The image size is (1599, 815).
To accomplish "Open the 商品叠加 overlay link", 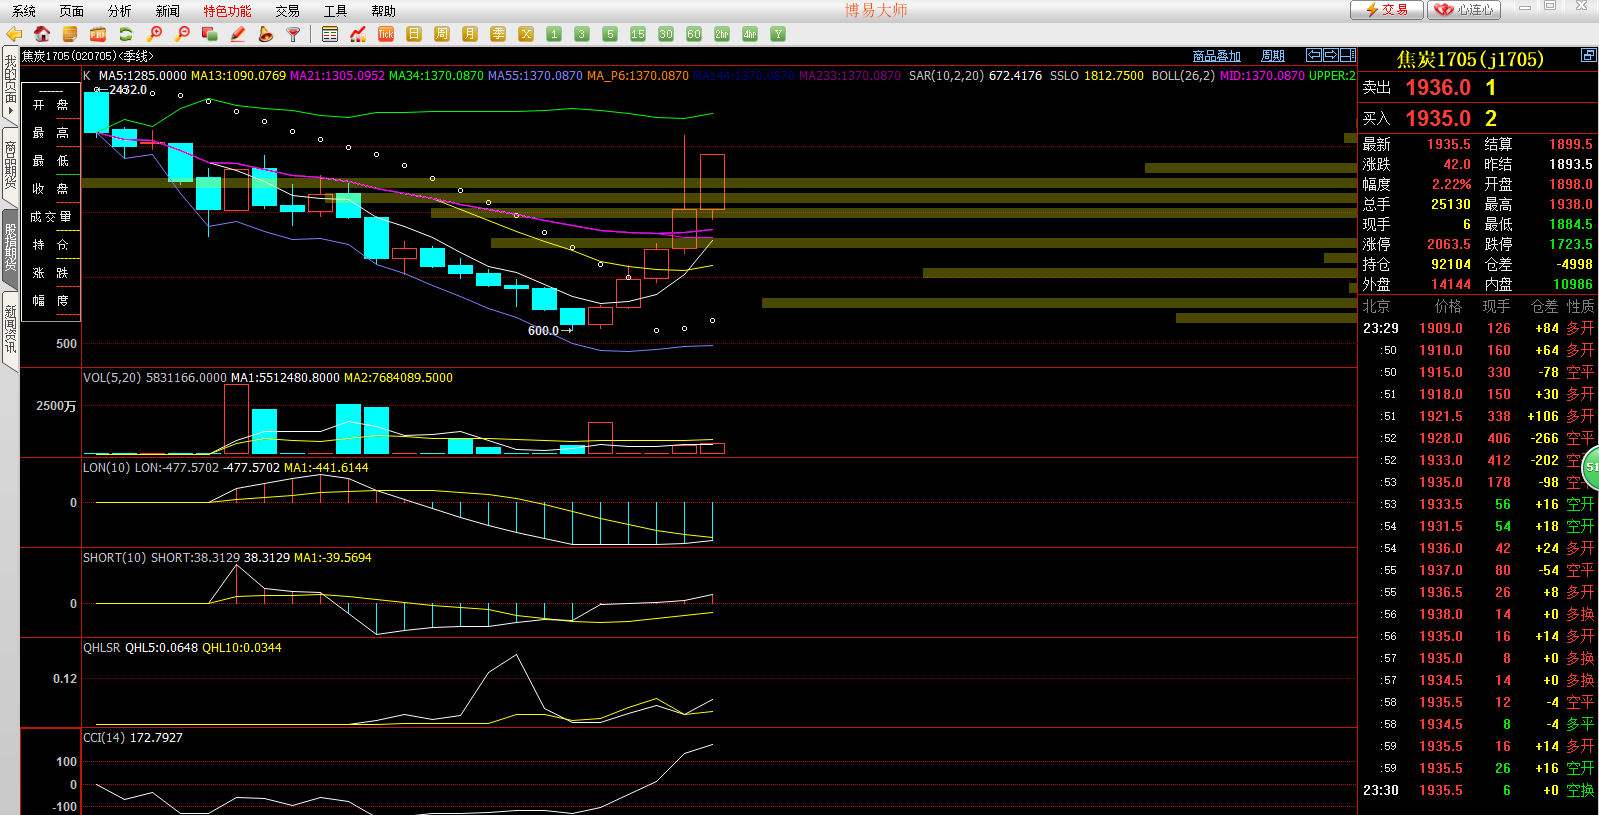I will (1217, 56).
